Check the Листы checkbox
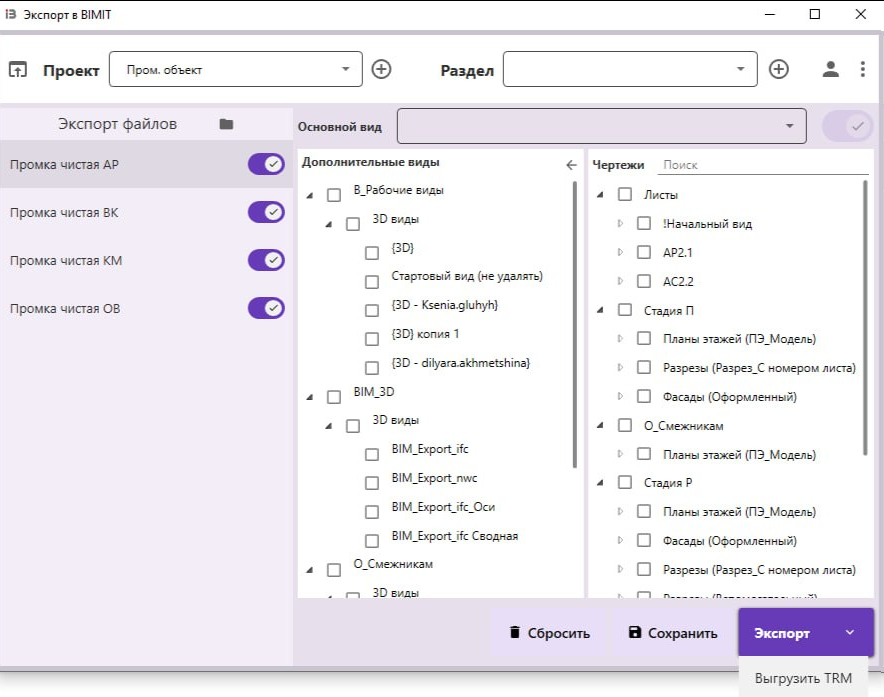Viewport: 884px width, 697px height. [625, 195]
